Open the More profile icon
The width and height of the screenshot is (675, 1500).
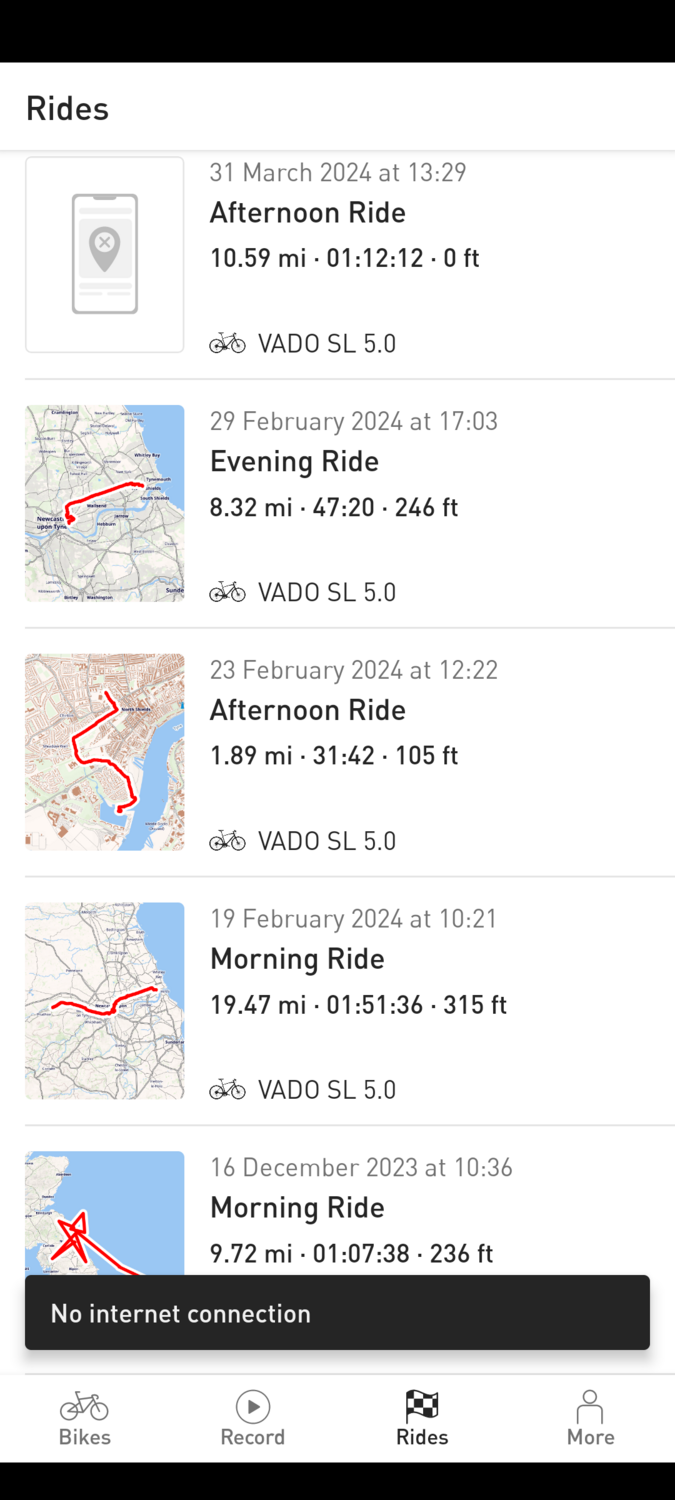(x=590, y=1406)
